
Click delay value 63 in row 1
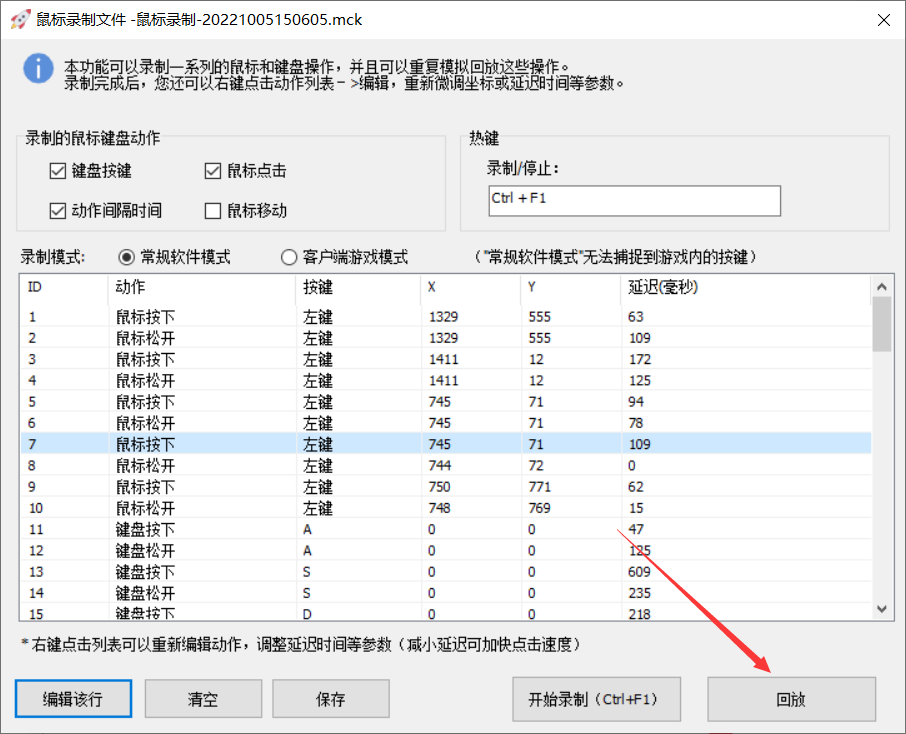[636, 317]
